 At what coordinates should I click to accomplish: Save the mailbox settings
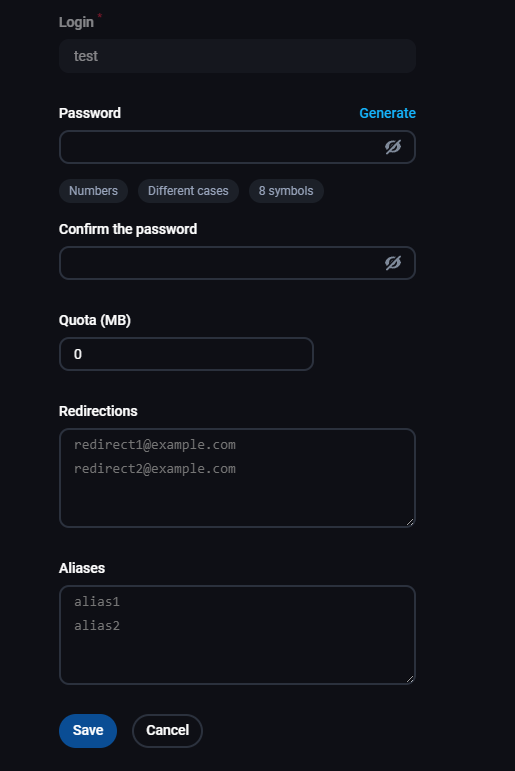pyautogui.click(x=88, y=731)
